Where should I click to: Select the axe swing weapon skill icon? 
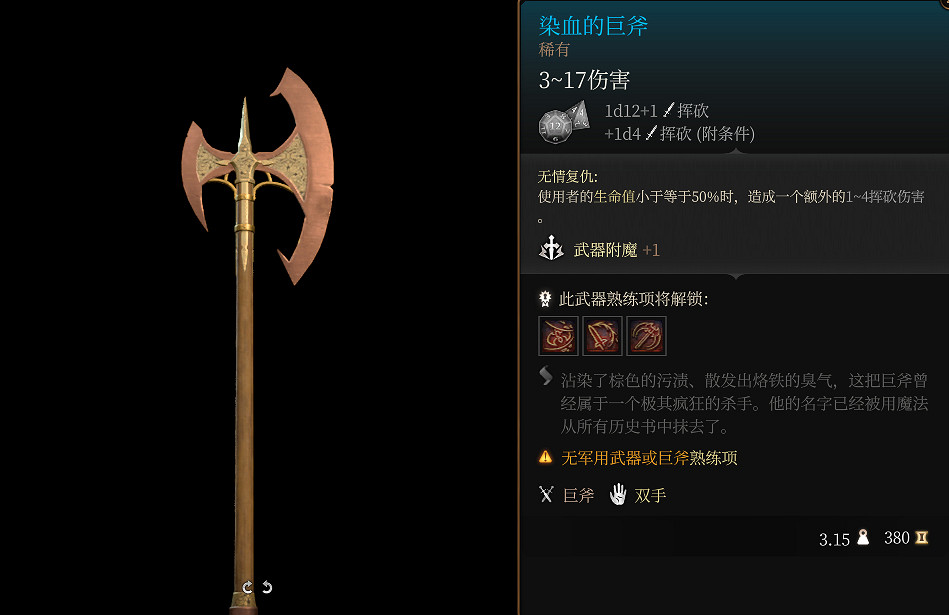click(x=646, y=335)
